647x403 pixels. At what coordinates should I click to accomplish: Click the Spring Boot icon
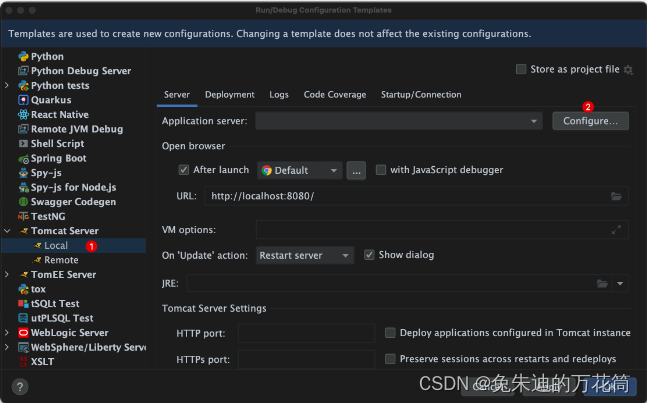[x=24, y=158]
